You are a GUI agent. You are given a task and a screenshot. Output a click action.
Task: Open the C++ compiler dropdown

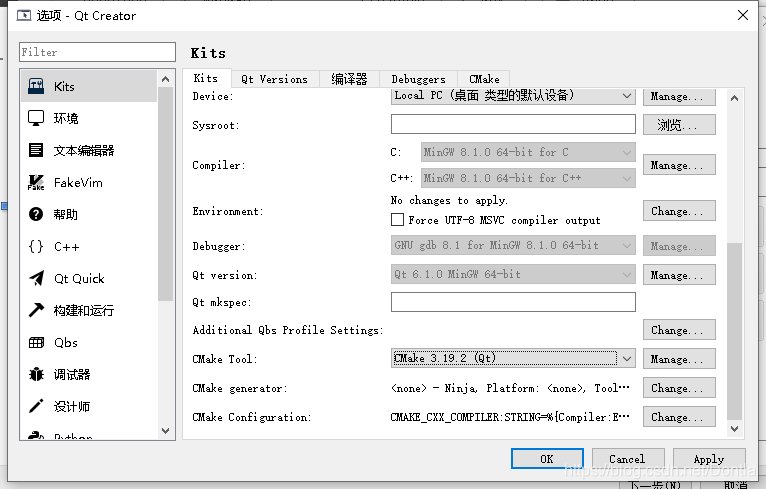point(528,178)
